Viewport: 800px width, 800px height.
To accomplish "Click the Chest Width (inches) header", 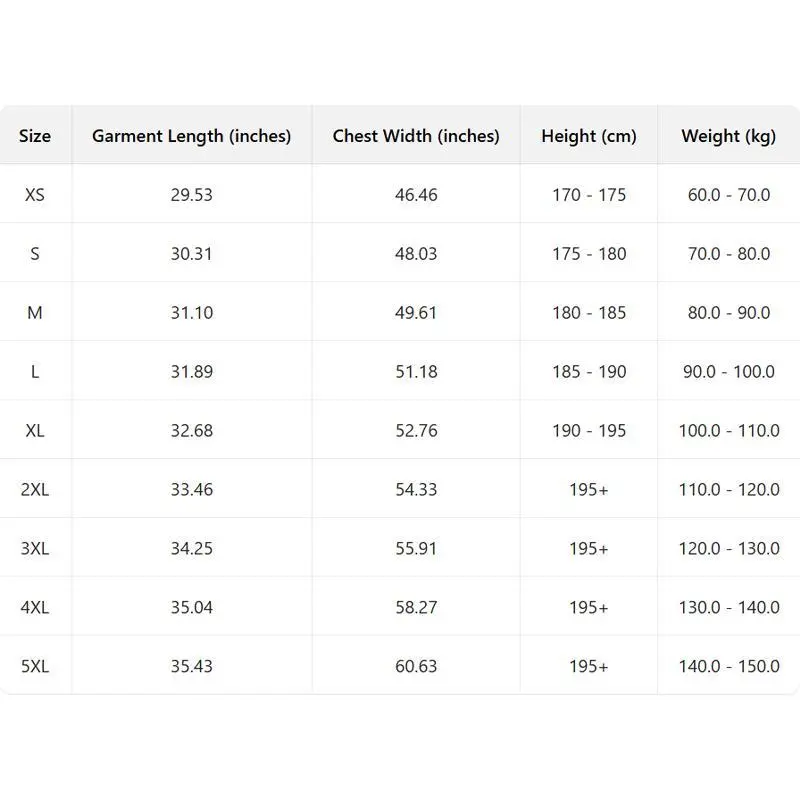I will pos(416,136).
